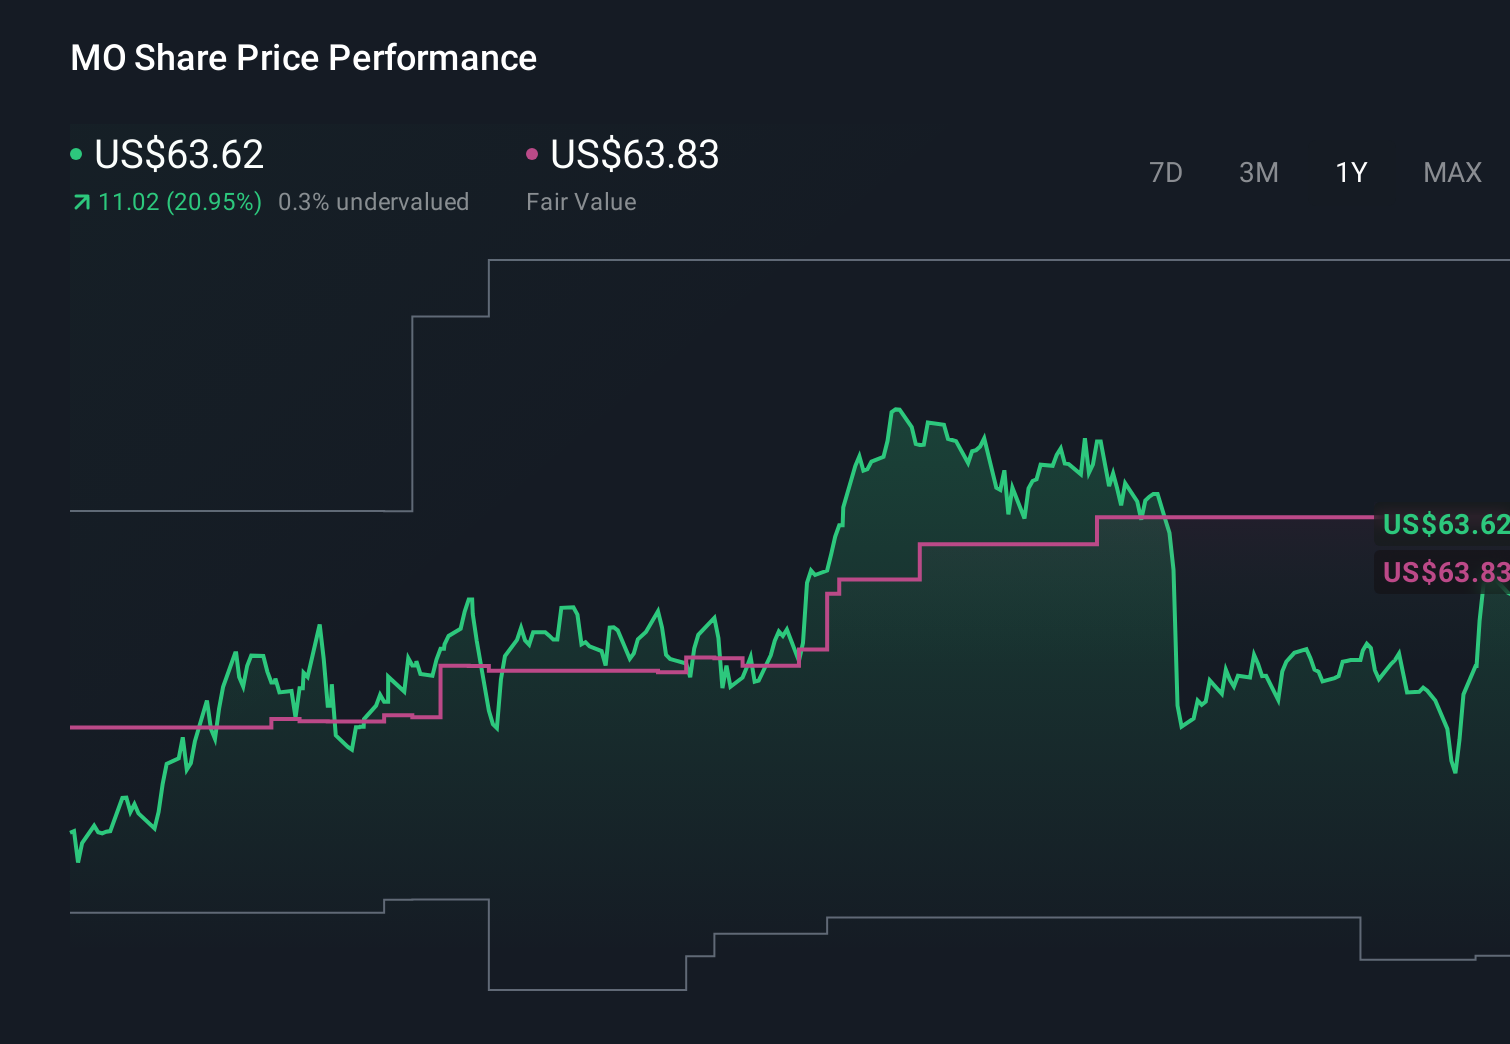Open the MAX time range view
This screenshot has height=1044, width=1510.
pos(1451,172)
